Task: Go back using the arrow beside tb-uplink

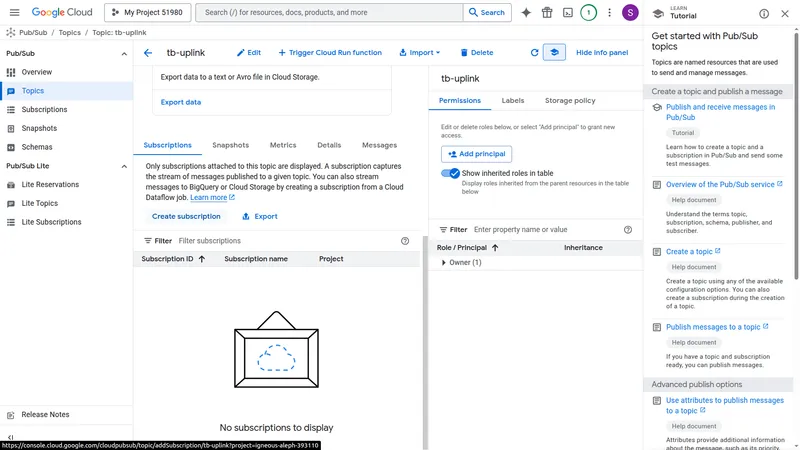Action: click(147, 53)
